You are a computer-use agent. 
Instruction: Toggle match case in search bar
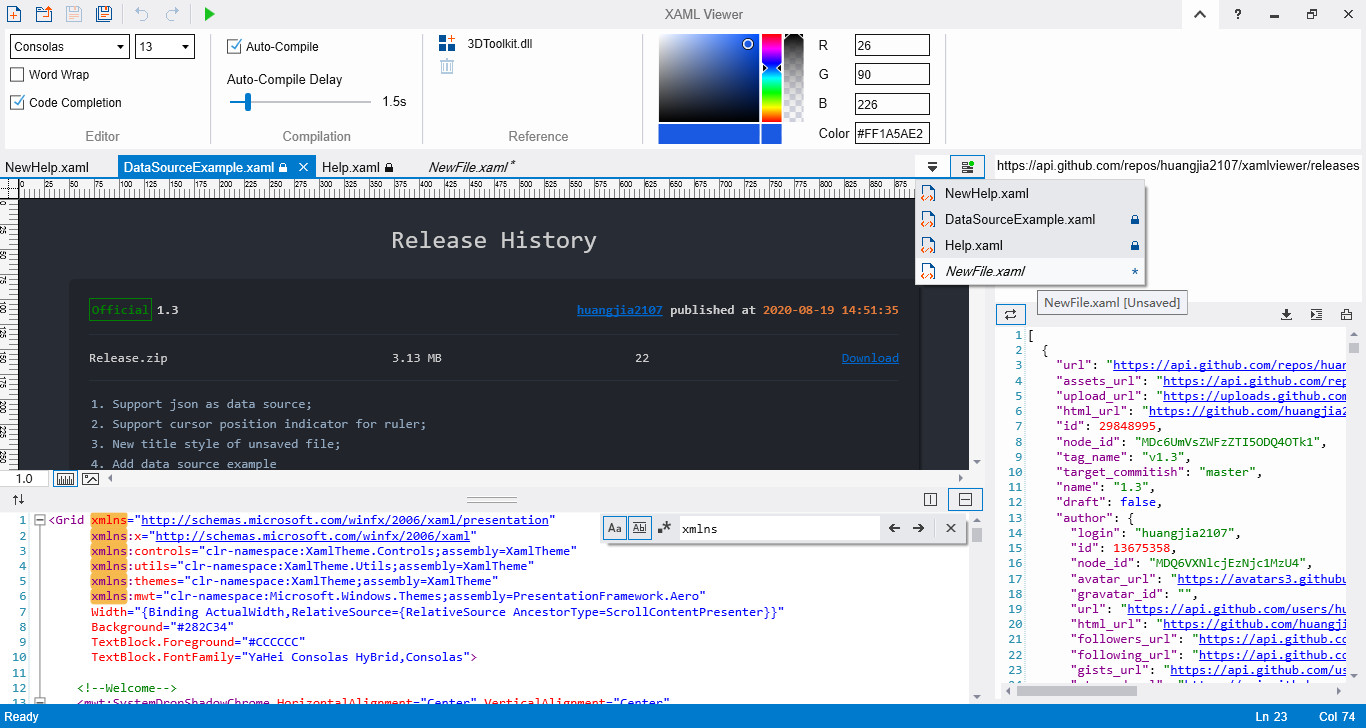click(x=615, y=528)
